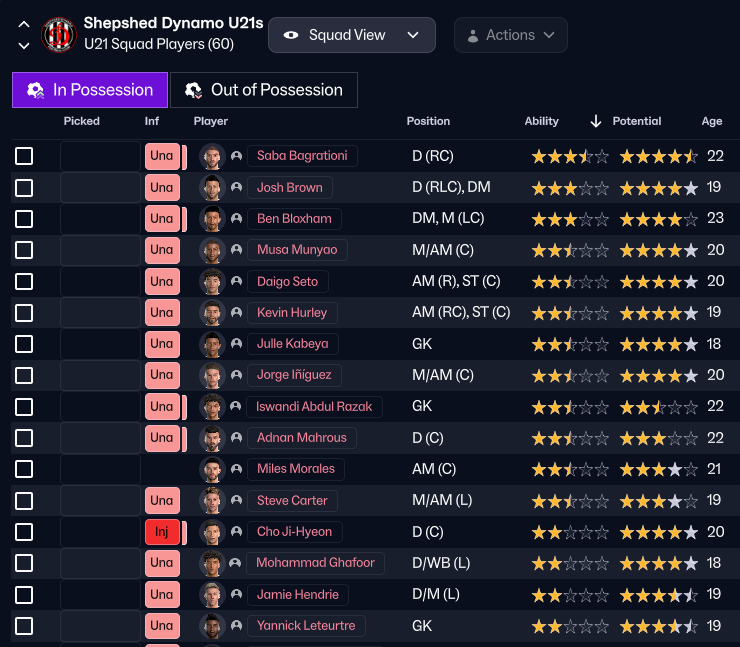The height and width of the screenshot is (647, 740).
Task: Click Josh Brown's potential star rating
Action: (659, 188)
